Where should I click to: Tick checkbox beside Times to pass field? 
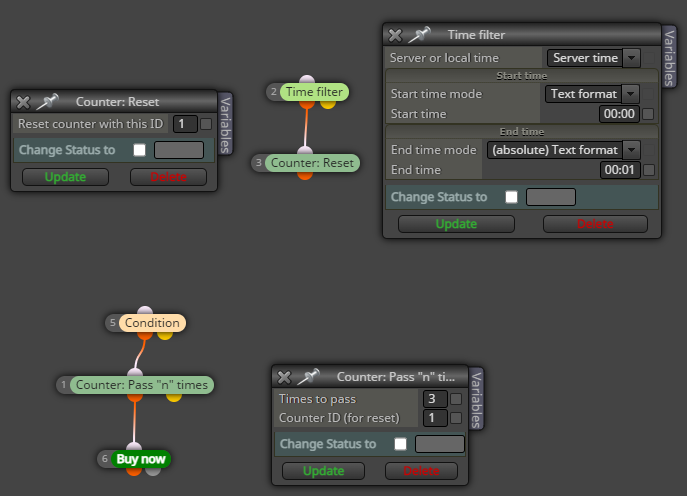click(x=456, y=399)
